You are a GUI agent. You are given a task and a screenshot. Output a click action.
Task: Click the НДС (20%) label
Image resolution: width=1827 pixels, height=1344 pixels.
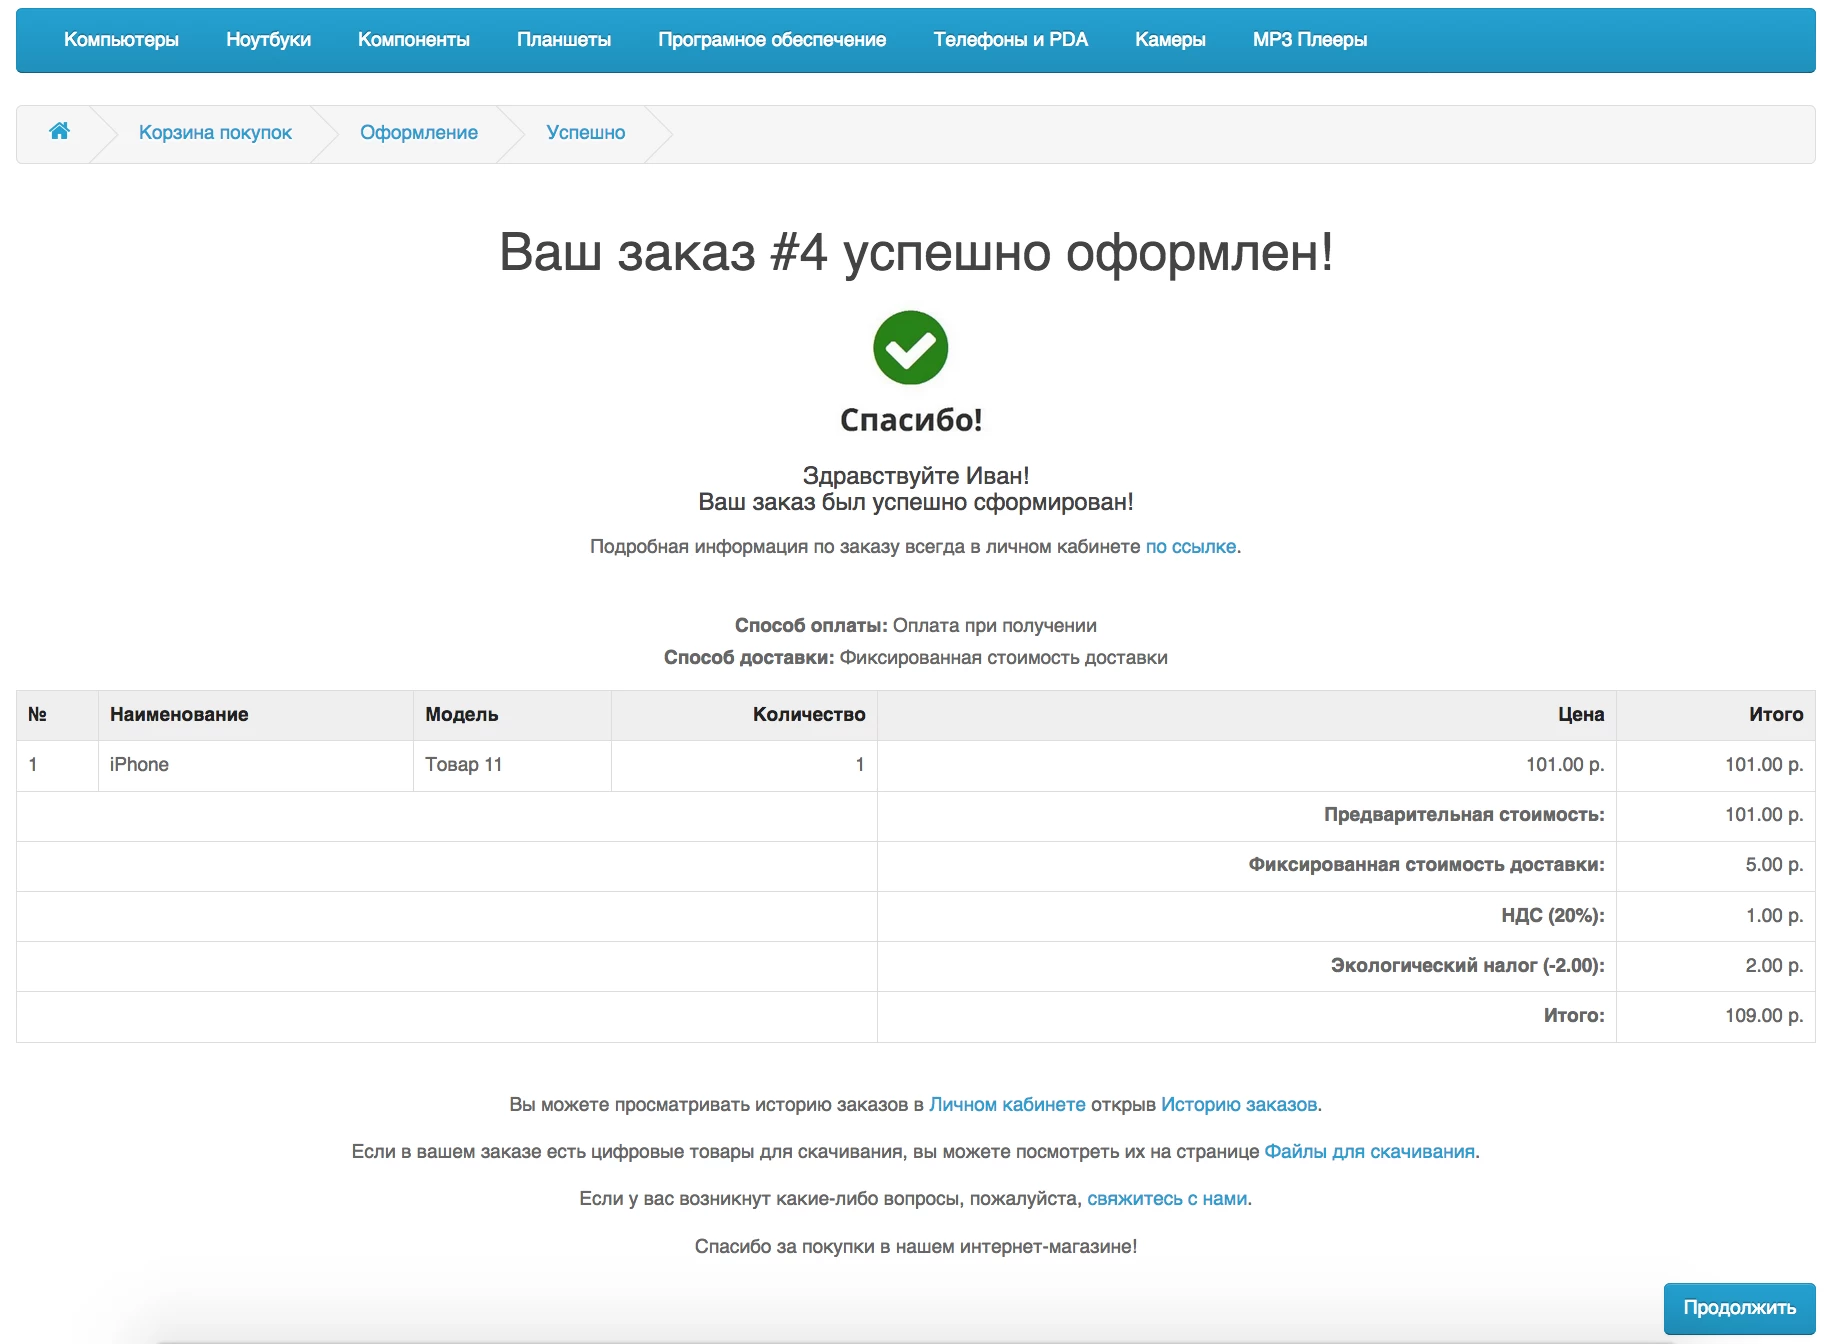(x=1553, y=916)
